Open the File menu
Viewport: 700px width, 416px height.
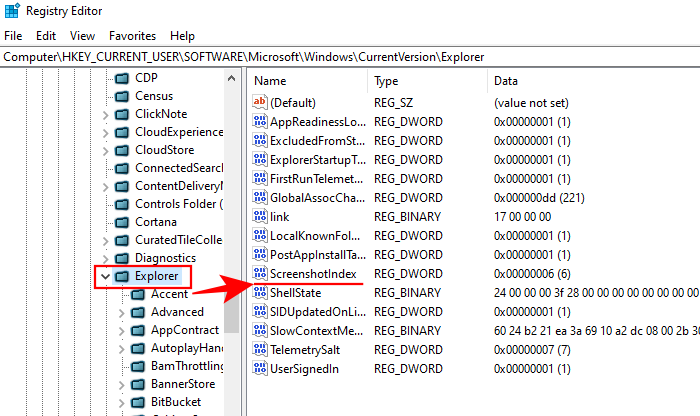(13, 36)
